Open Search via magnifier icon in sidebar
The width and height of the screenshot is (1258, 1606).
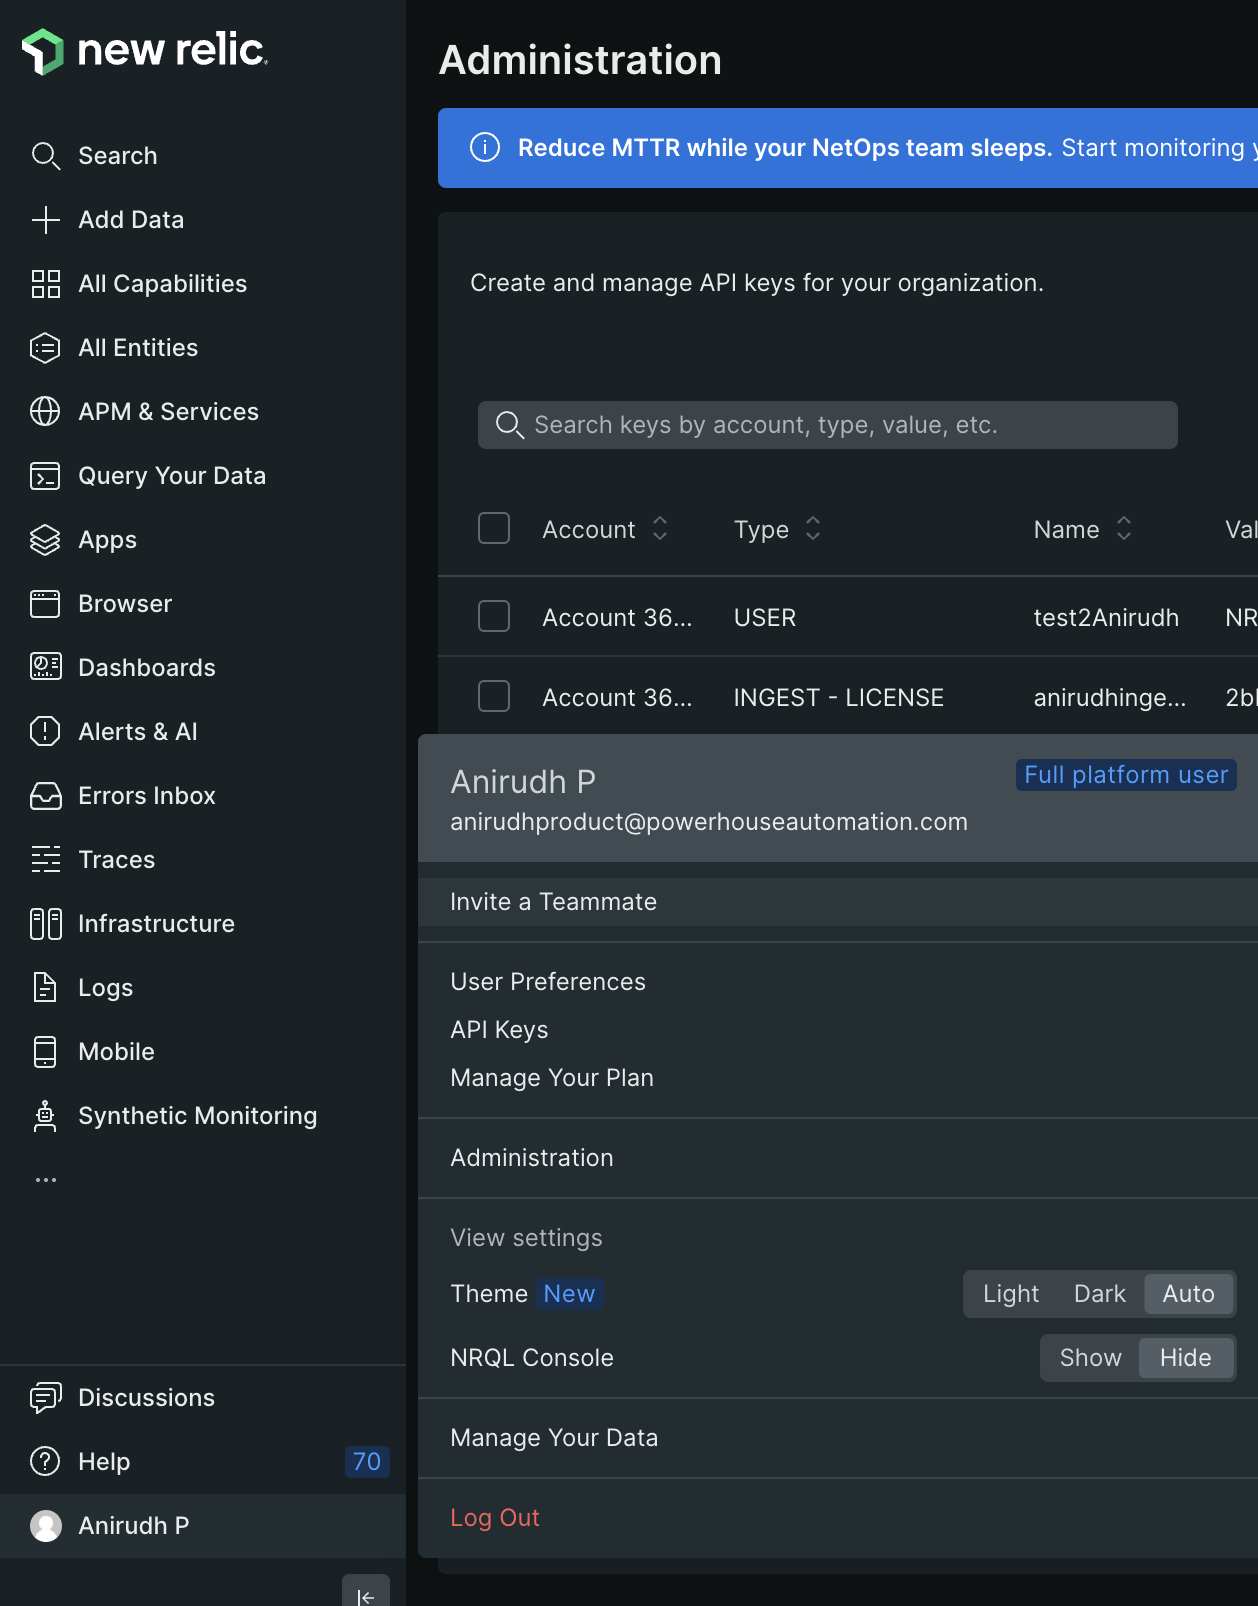click(45, 156)
